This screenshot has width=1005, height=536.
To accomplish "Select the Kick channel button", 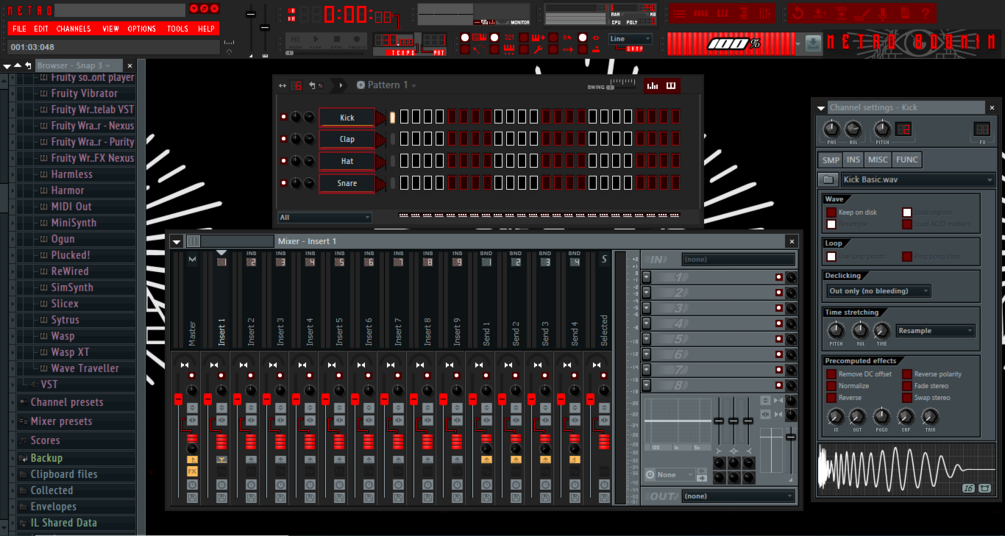I will click(x=347, y=117).
